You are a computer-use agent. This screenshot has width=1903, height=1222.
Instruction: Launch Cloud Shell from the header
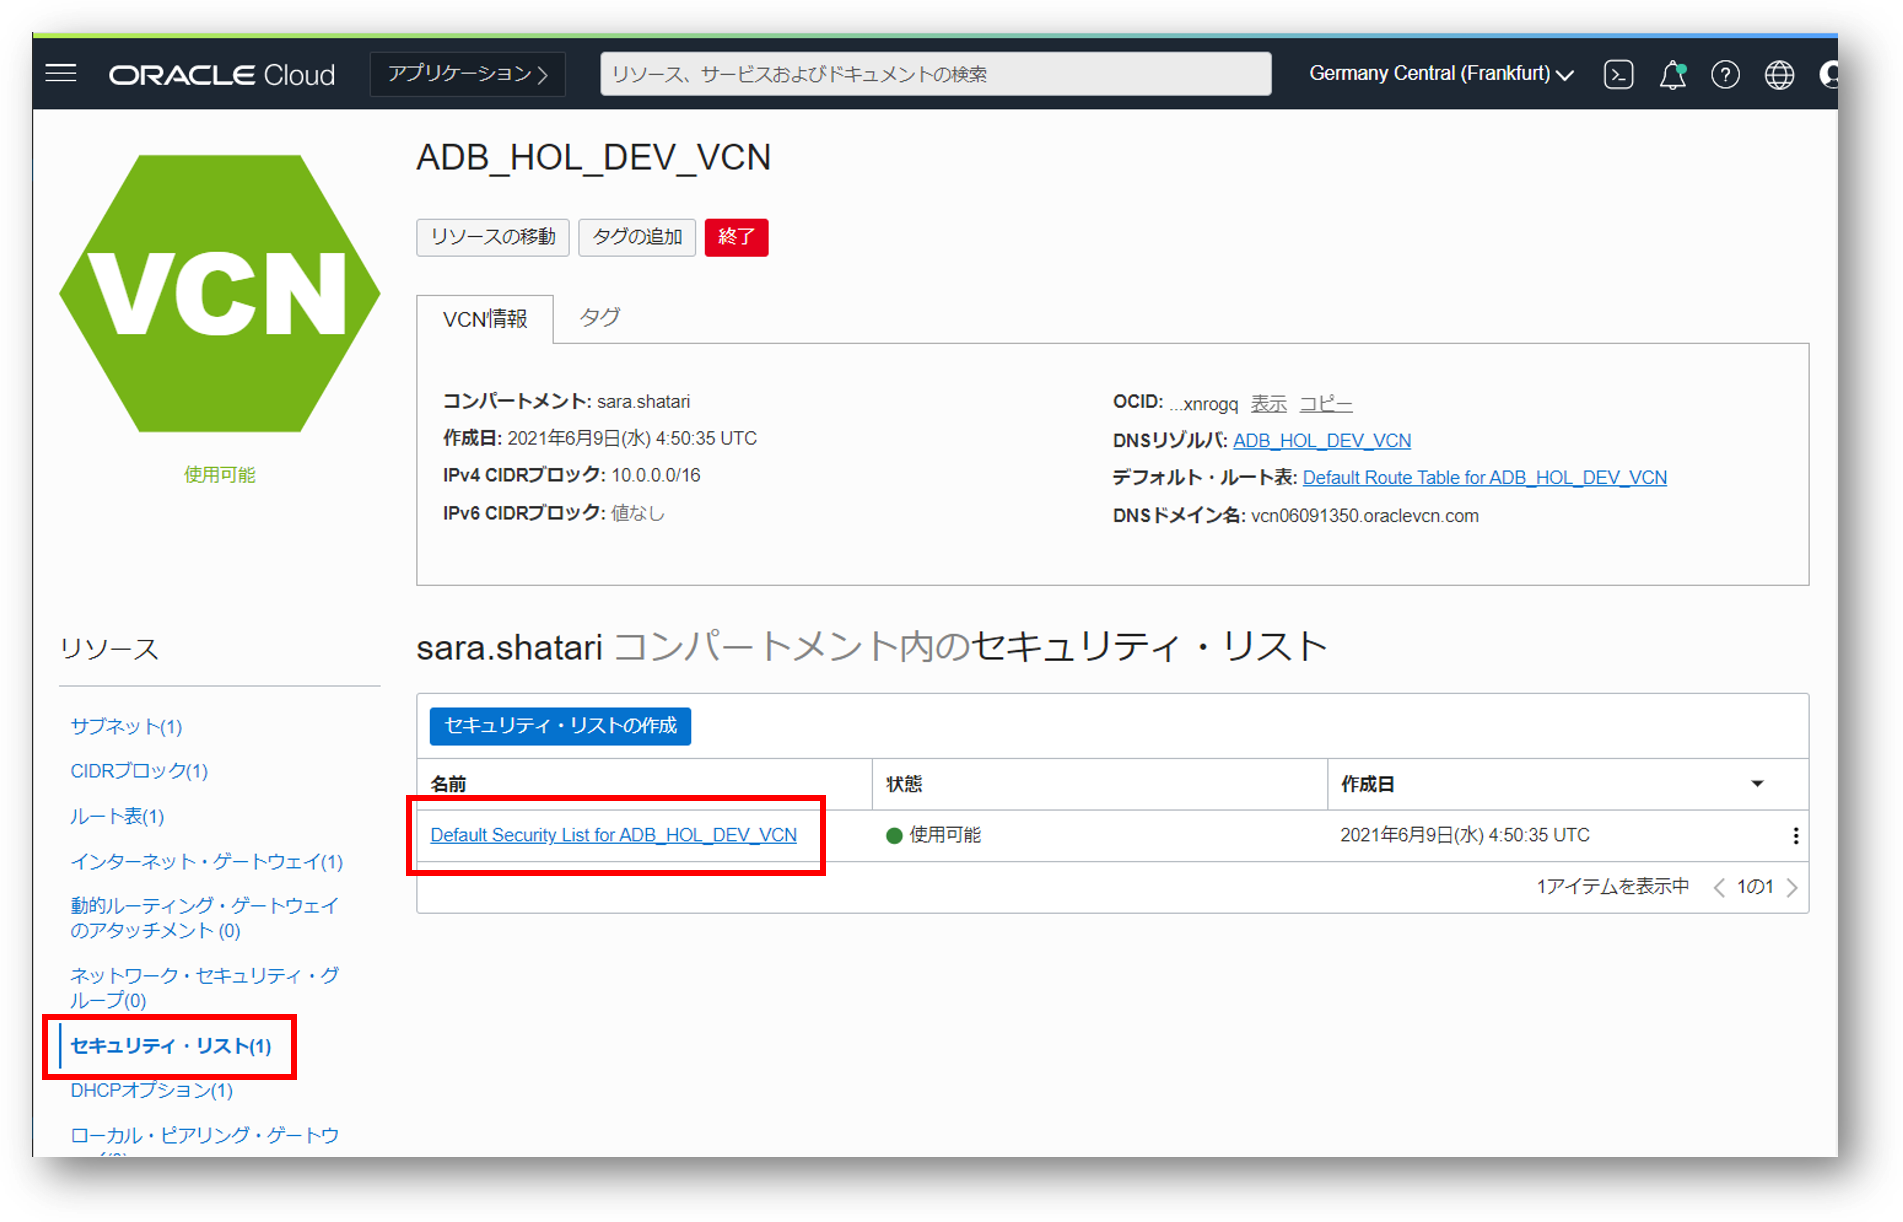1618,75
